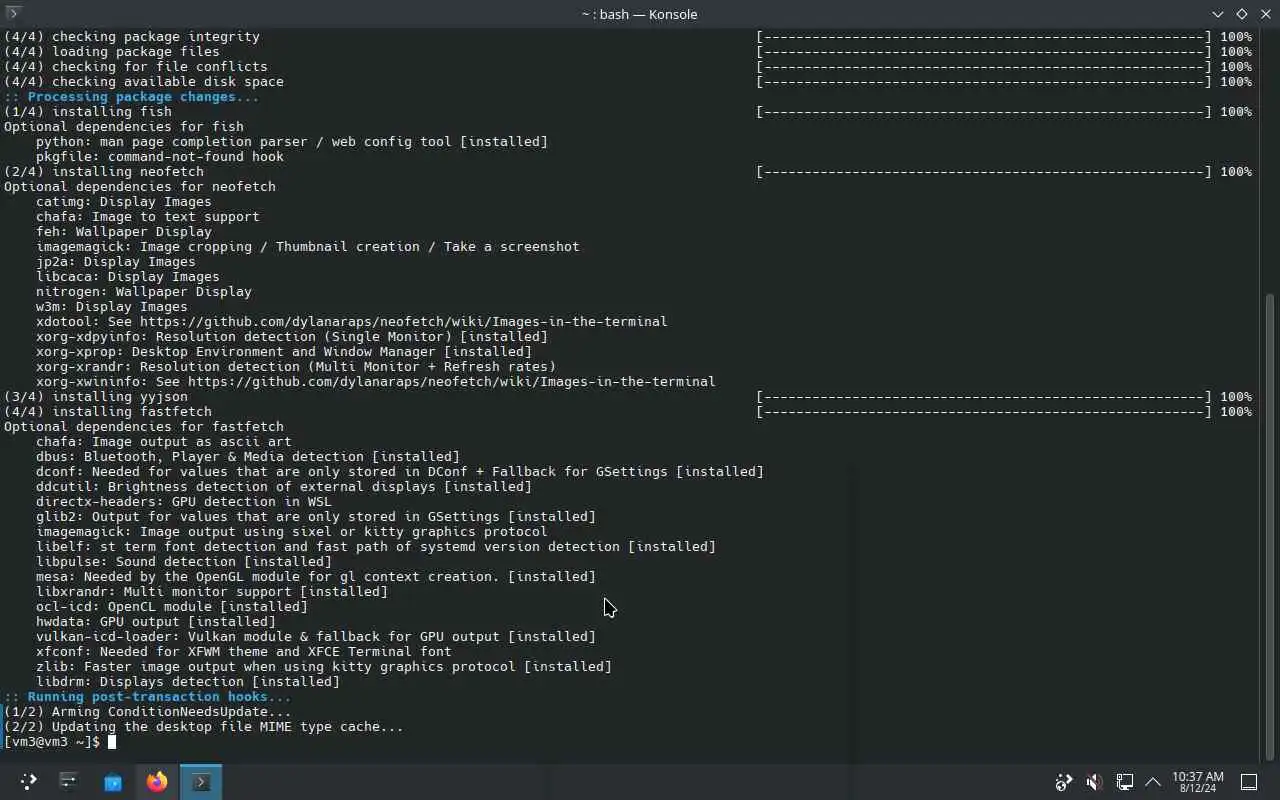Click 'libdrm: Displays detection [installed]' line

[188, 682]
